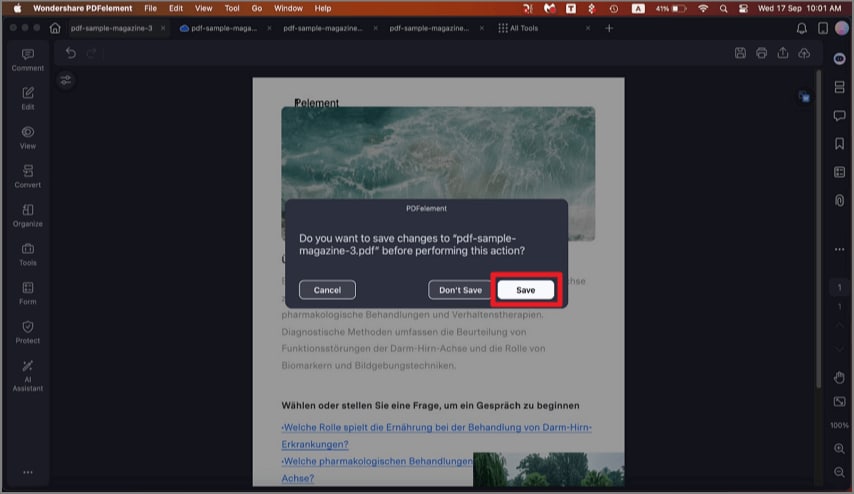Open the Go menu

pos(257,8)
